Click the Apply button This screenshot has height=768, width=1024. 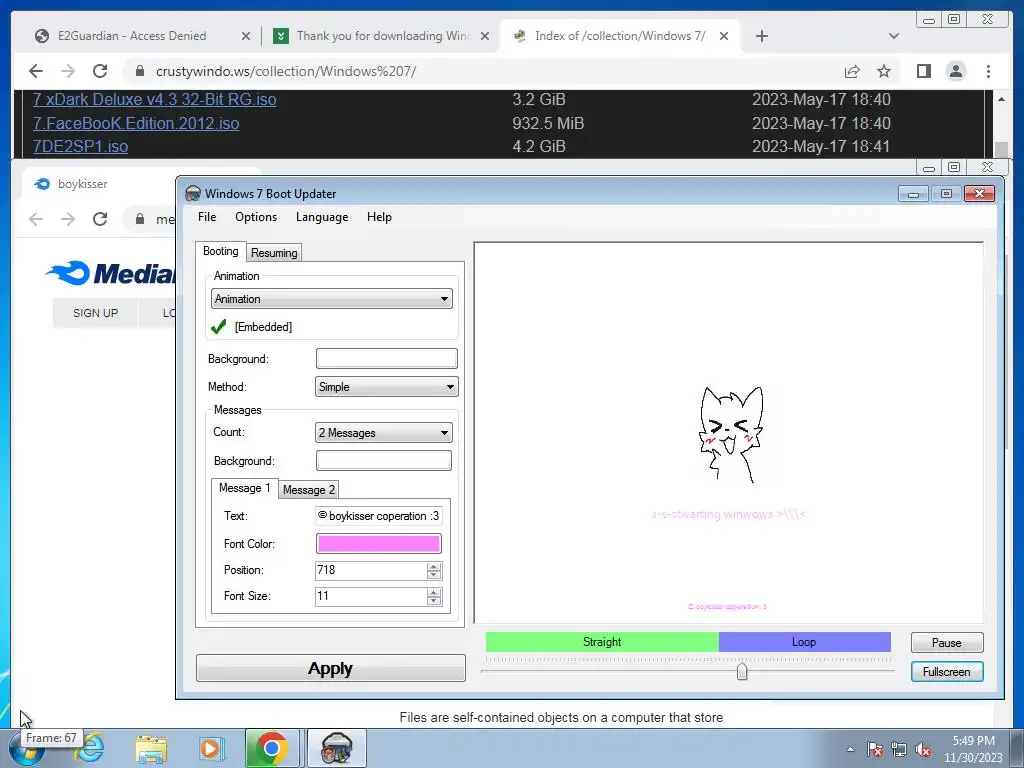tap(330, 668)
